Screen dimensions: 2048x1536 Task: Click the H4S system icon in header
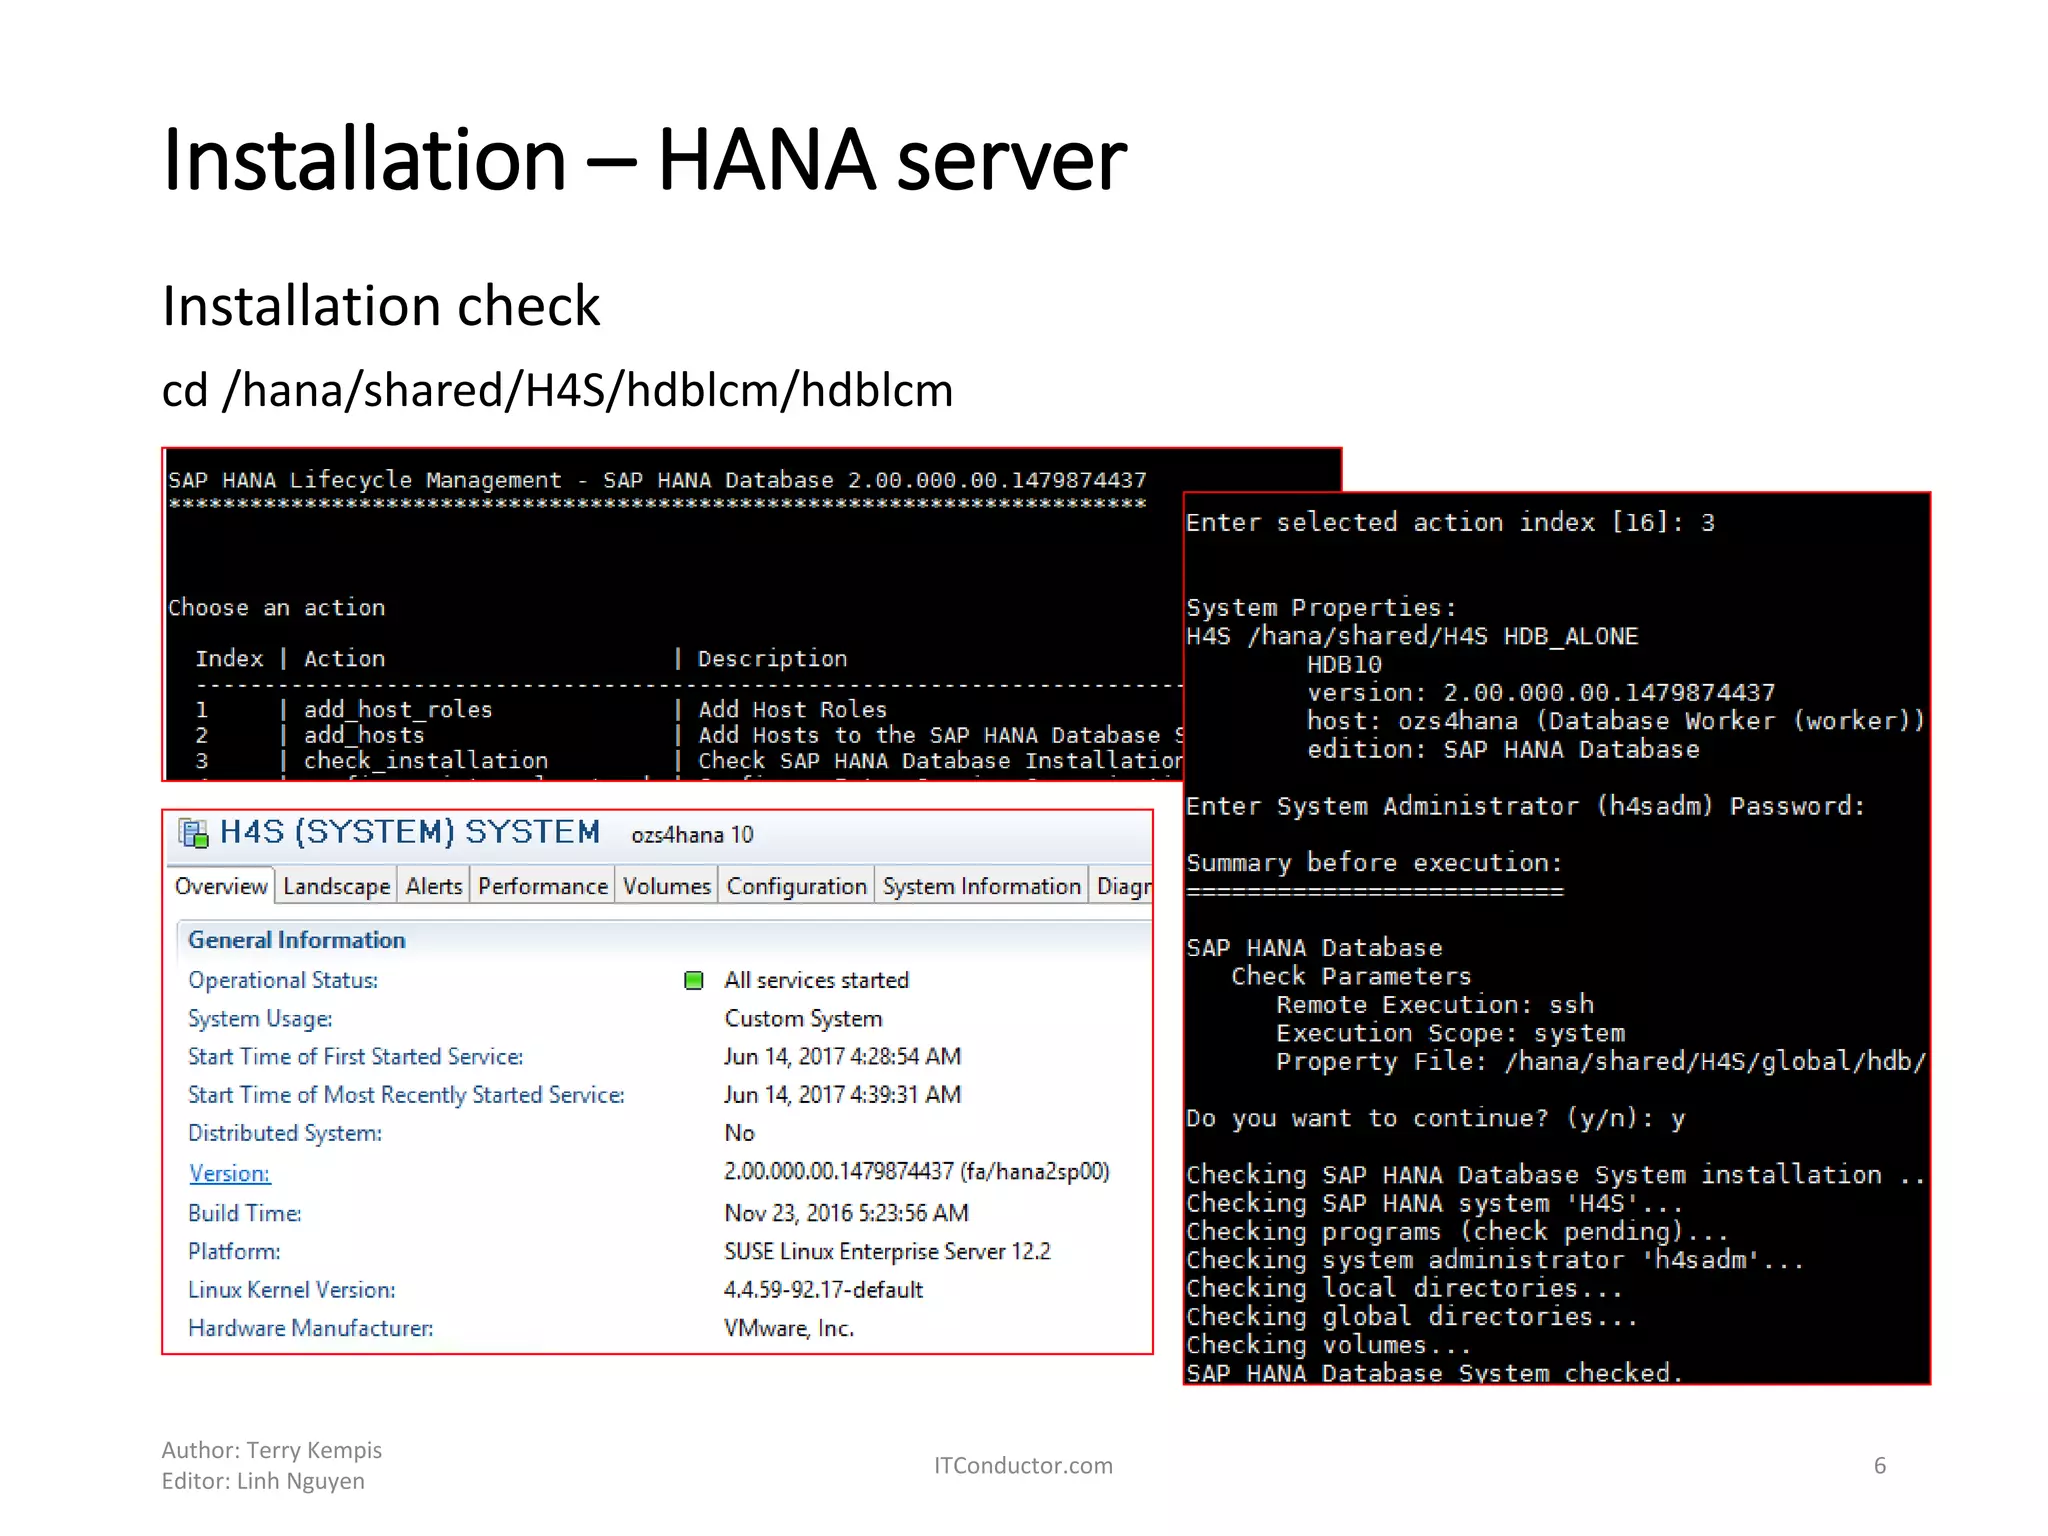pos(193,833)
